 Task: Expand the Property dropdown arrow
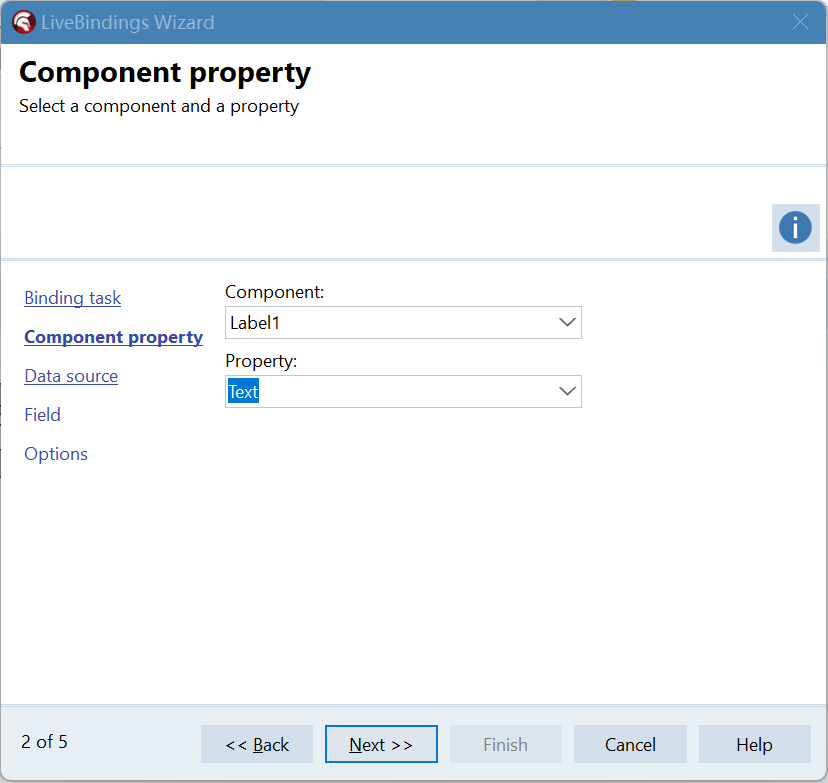pyautogui.click(x=567, y=392)
